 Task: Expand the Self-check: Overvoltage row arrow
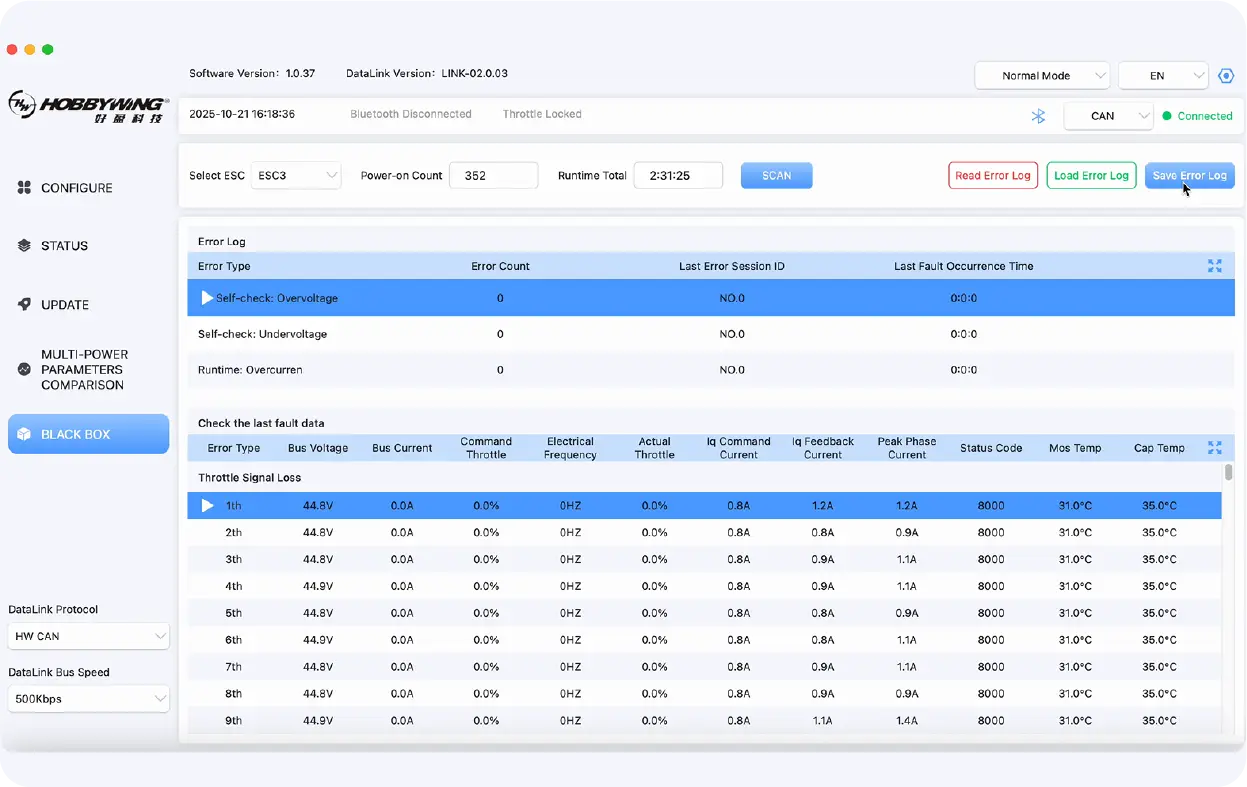(x=207, y=298)
